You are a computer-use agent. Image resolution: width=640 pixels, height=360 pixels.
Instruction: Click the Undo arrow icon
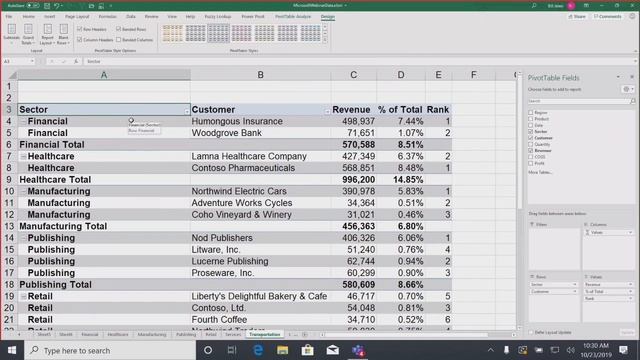click(x=57, y=6)
